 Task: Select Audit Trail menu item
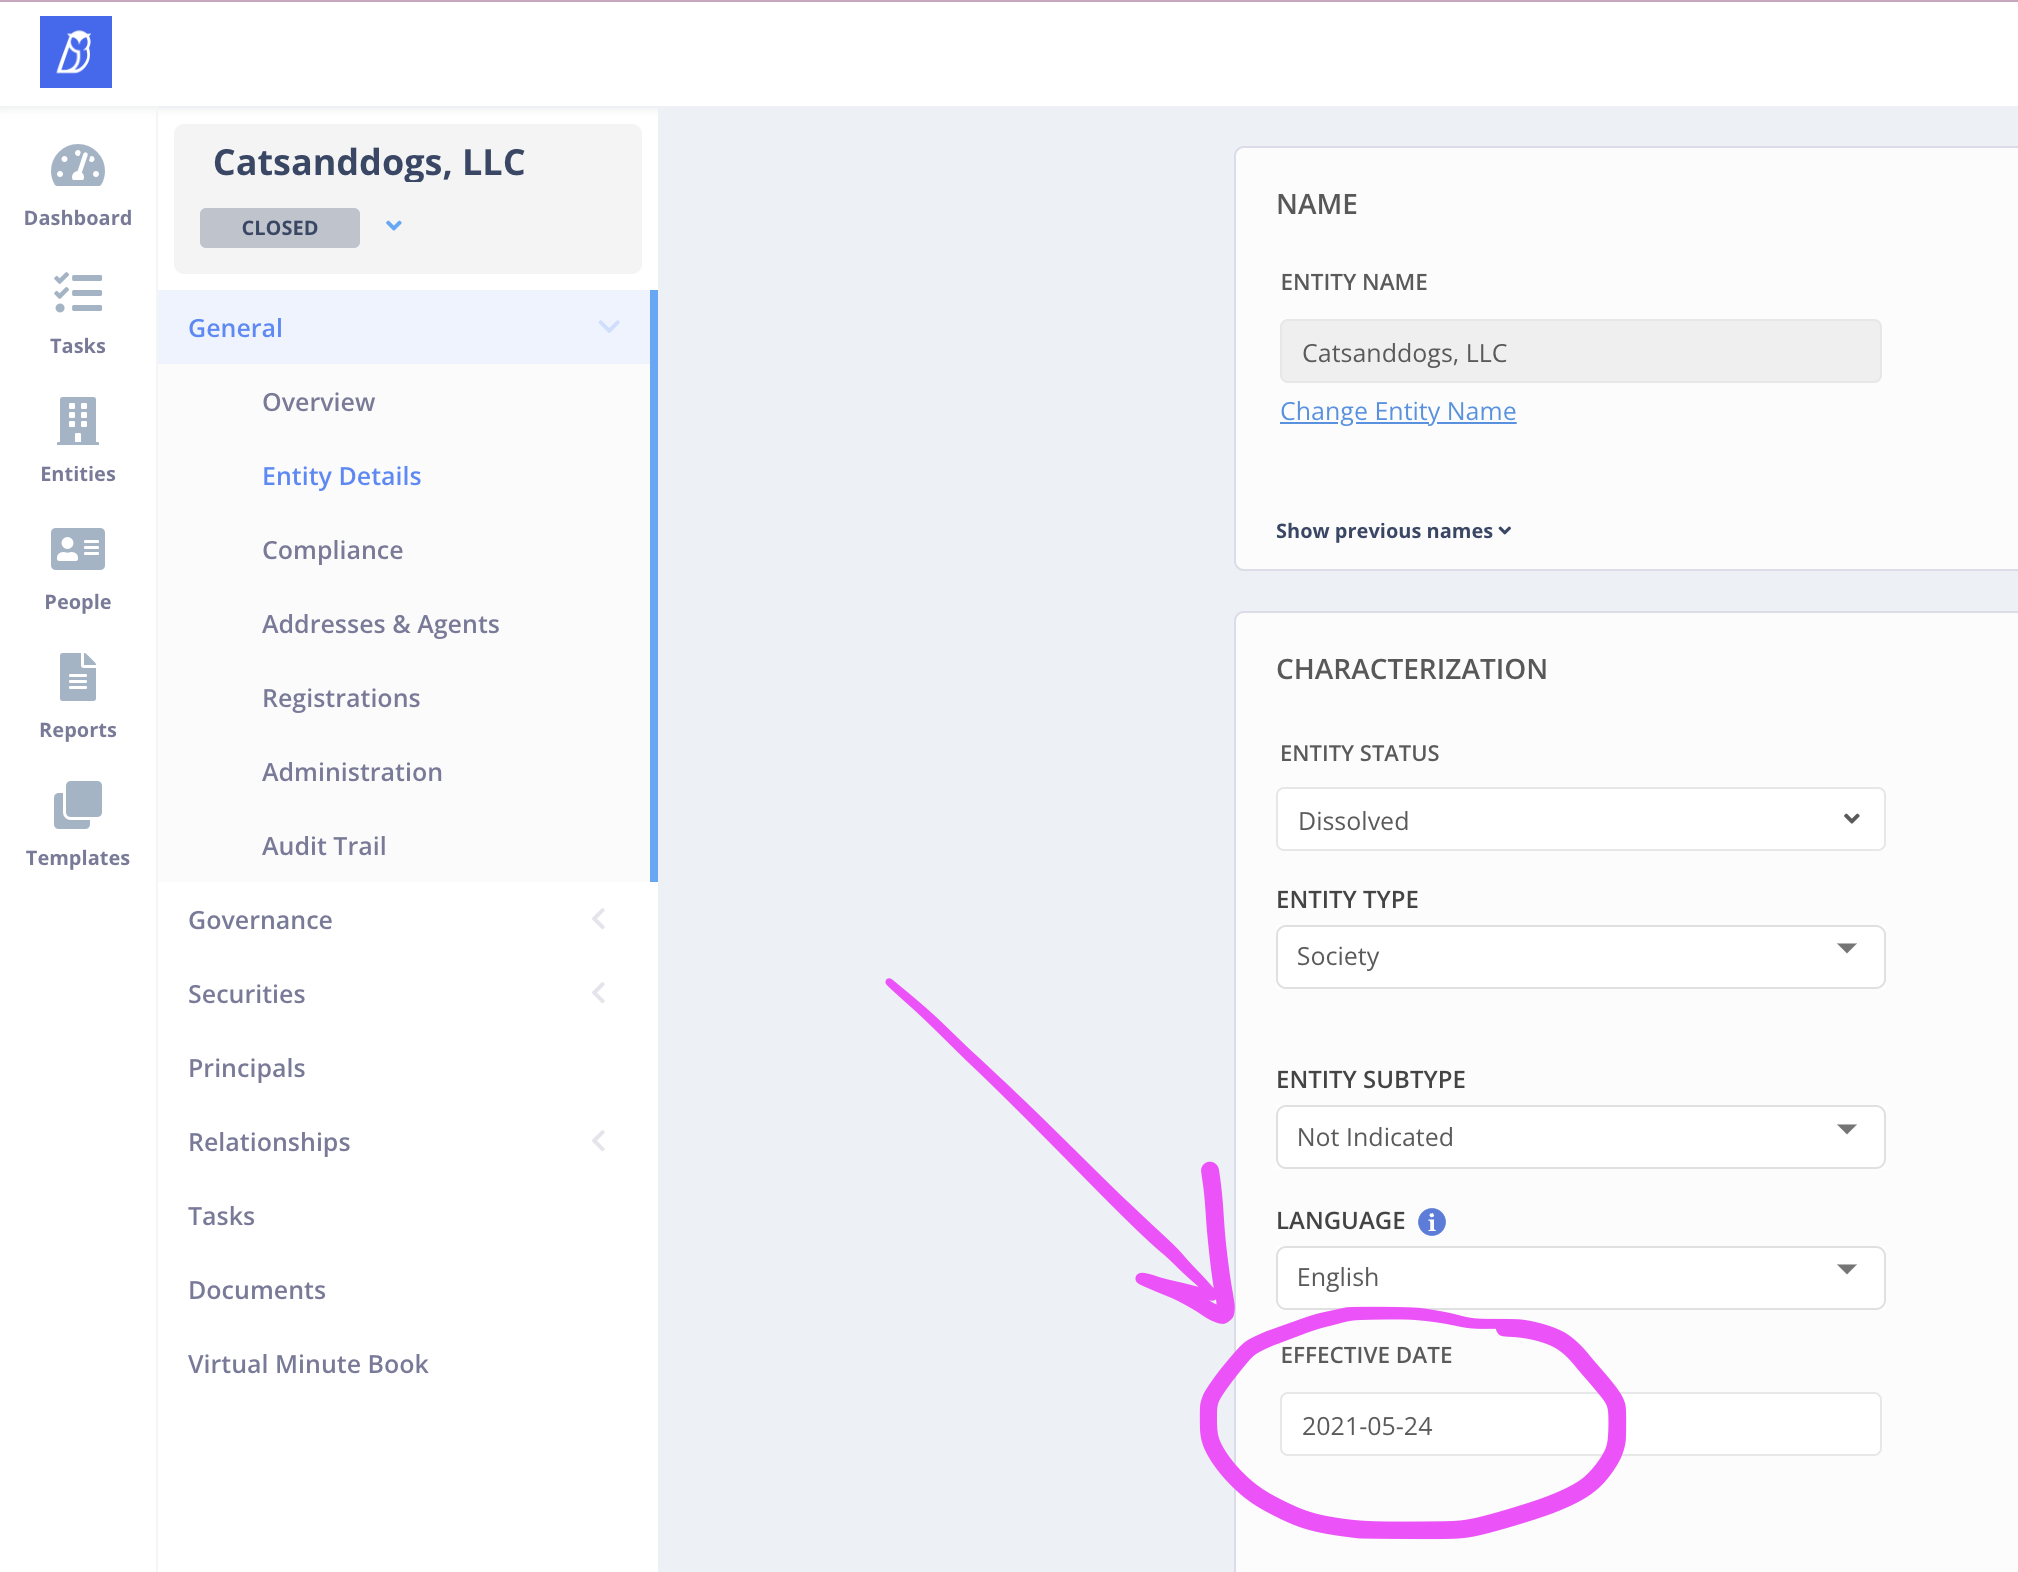[324, 846]
